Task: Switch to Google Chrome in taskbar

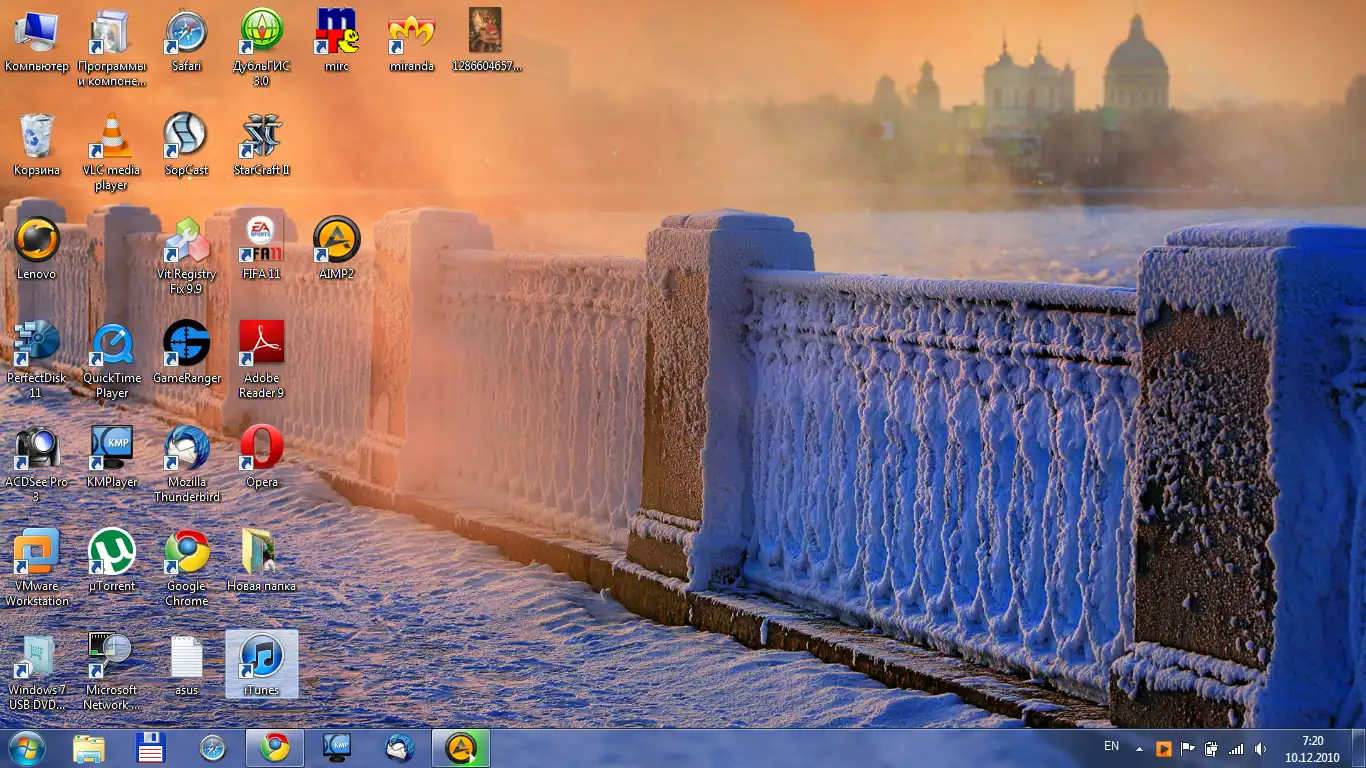Action: pyautogui.click(x=275, y=747)
